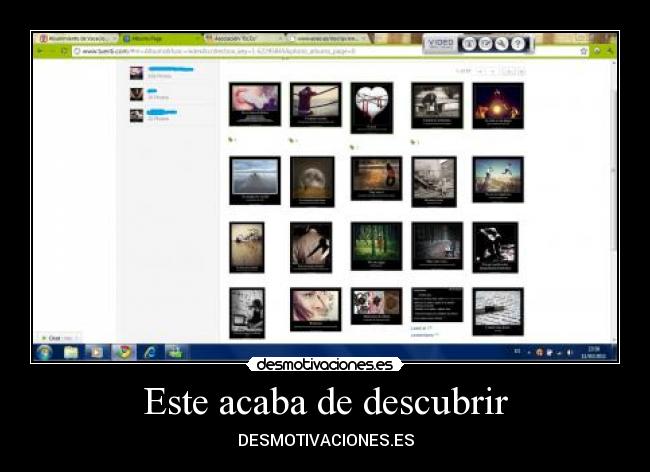
Task: Open the heart-shaped picture thumbnail
Action: point(372,108)
